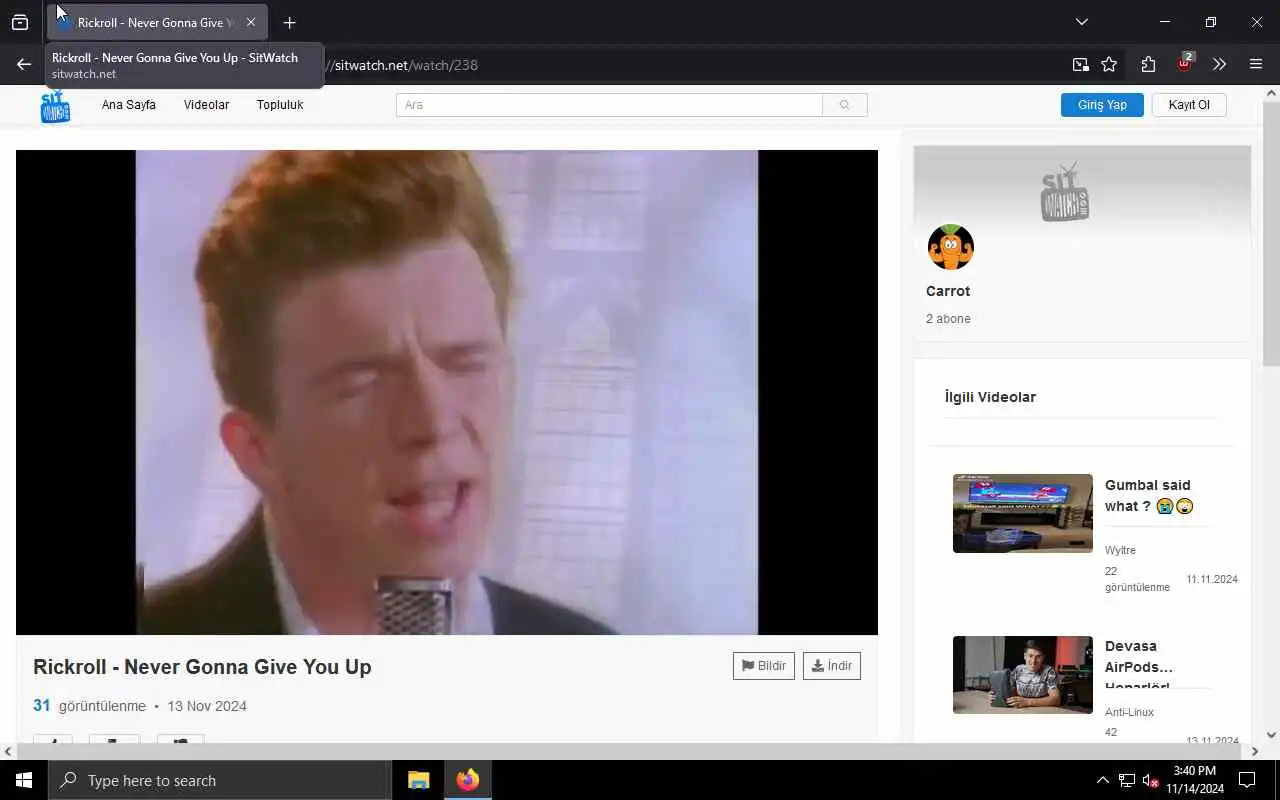Image resolution: width=1280 pixels, height=800 pixels.
Task: Click the scroll-right arrow of horizontal scrollbar
Action: pos(1255,751)
